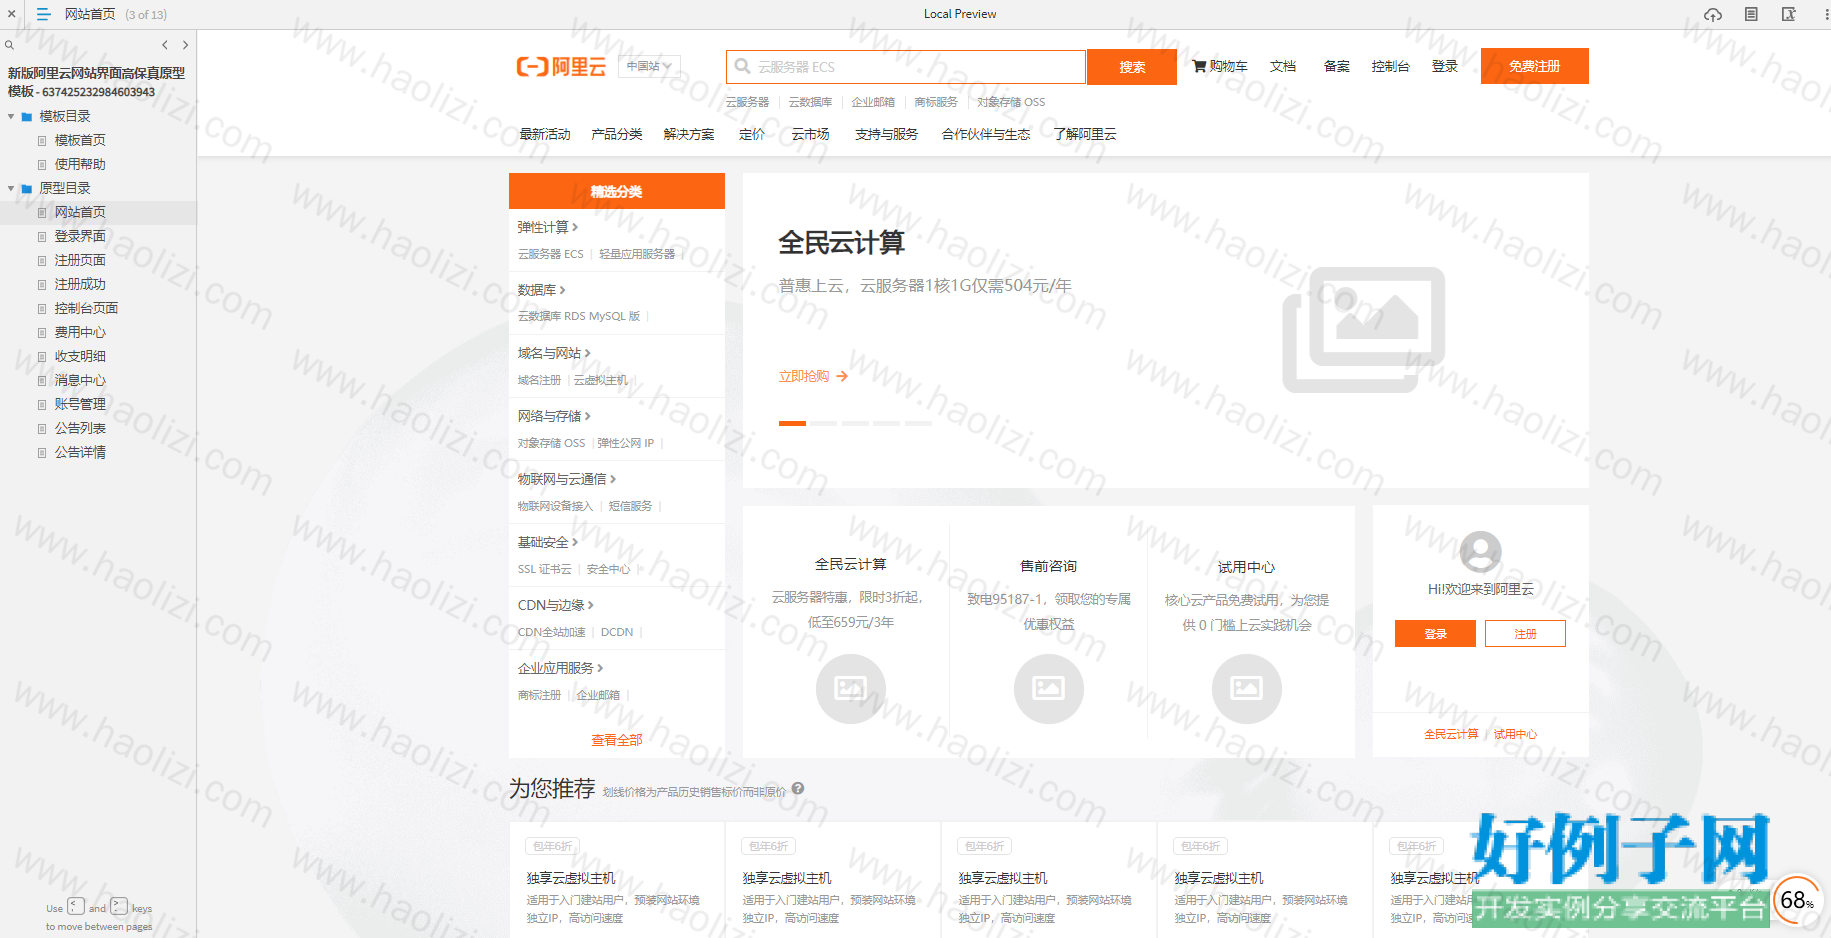Click the cloud upload icon in the top bar
Image resolution: width=1831 pixels, height=938 pixels.
[x=1713, y=14]
